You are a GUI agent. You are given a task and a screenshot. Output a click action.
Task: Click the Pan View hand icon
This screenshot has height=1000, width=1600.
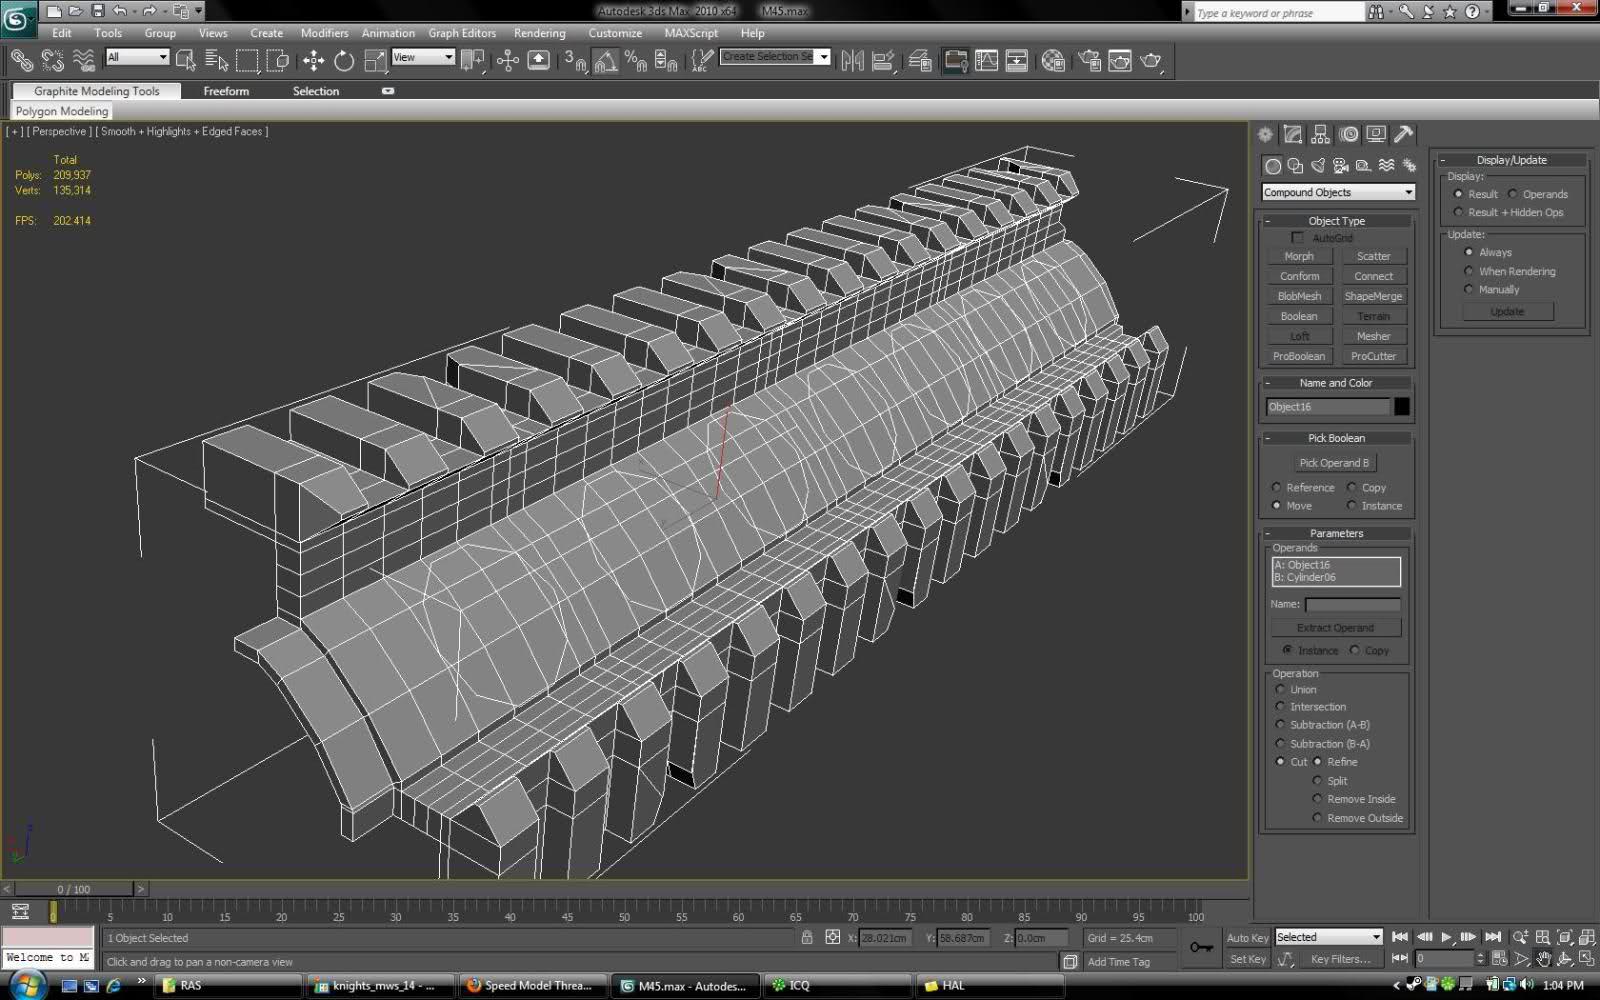point(1543,959)
